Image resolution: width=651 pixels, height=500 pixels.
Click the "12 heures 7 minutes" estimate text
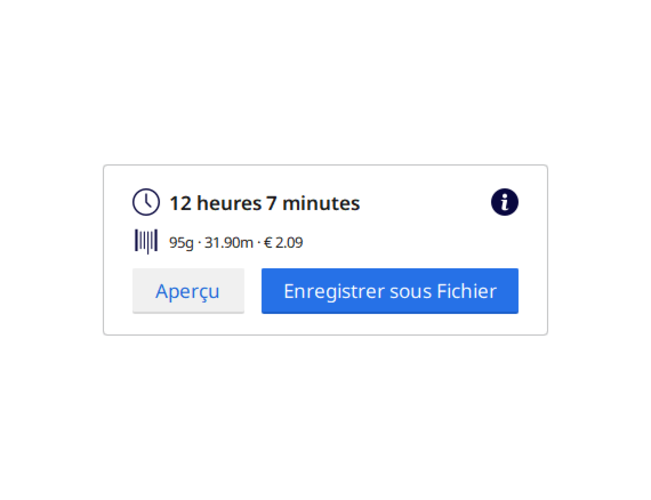coord(264,203)
